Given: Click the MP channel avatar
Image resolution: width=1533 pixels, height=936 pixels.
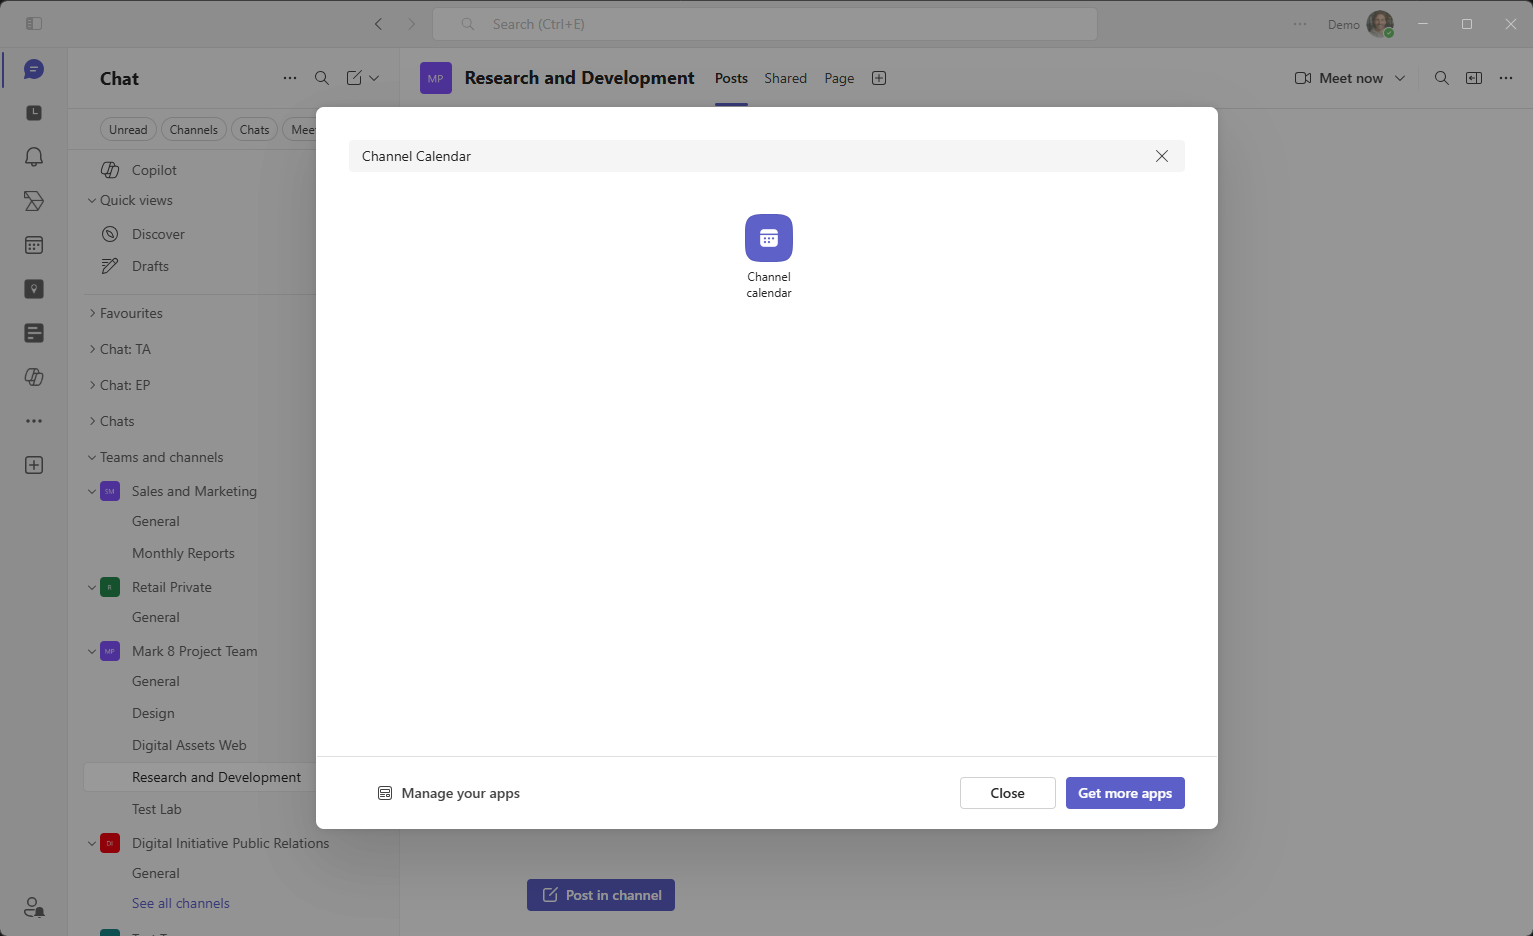Looking at the screenshot, I should 436,78.
